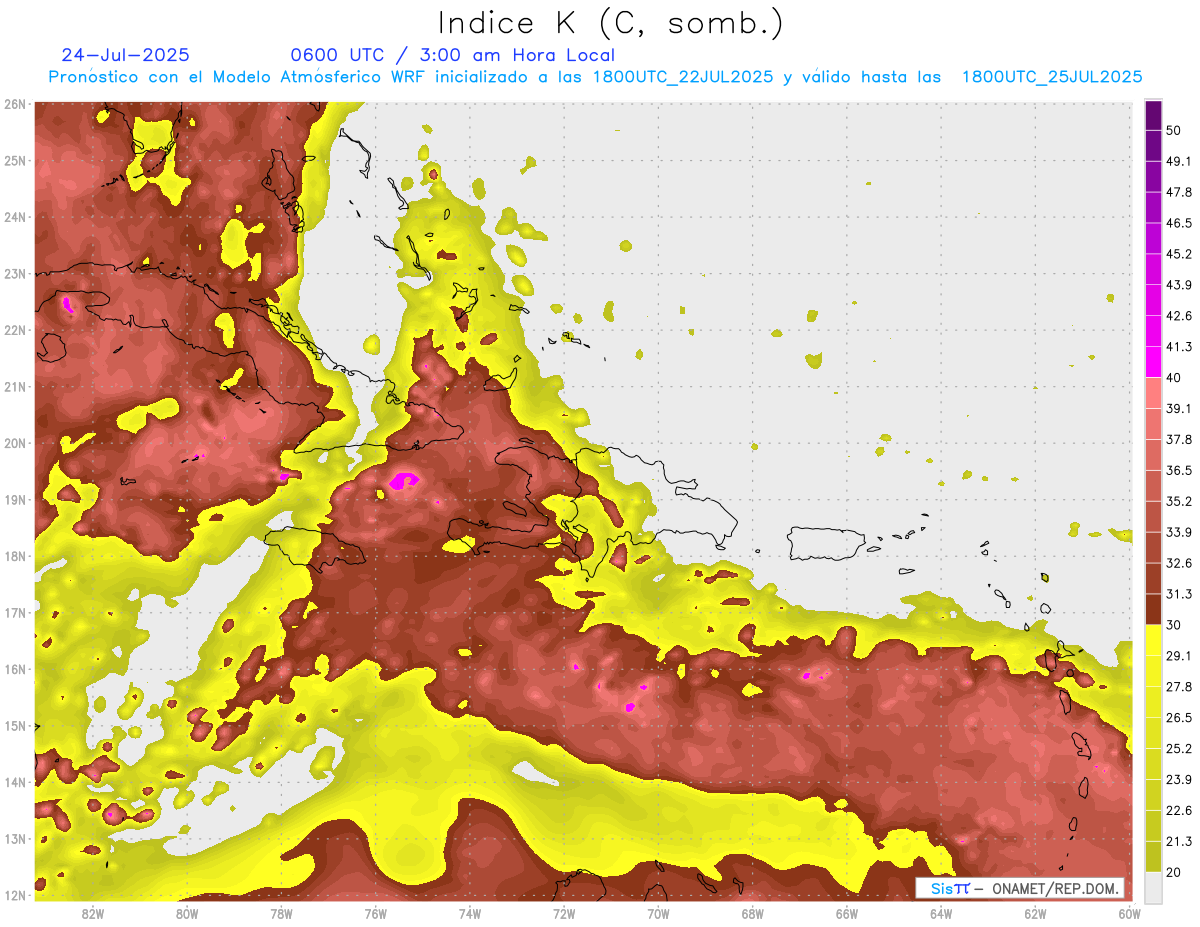
Task: Click the 26N latitude axis label
Action: [14, 104]
